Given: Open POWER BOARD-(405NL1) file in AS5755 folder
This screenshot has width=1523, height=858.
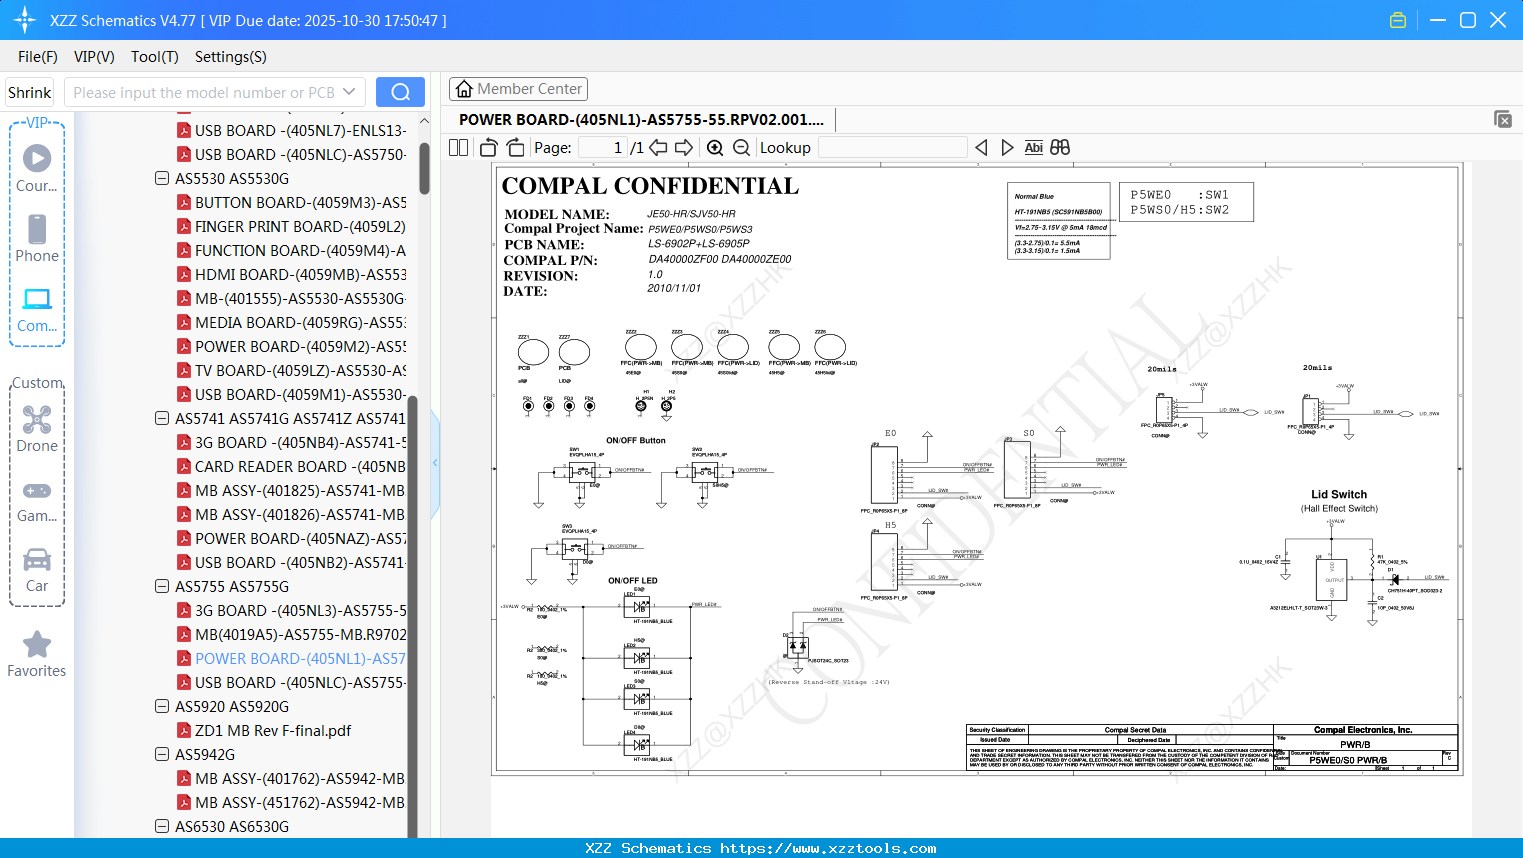Looking at the screenshot, I should tap(300, 658).
